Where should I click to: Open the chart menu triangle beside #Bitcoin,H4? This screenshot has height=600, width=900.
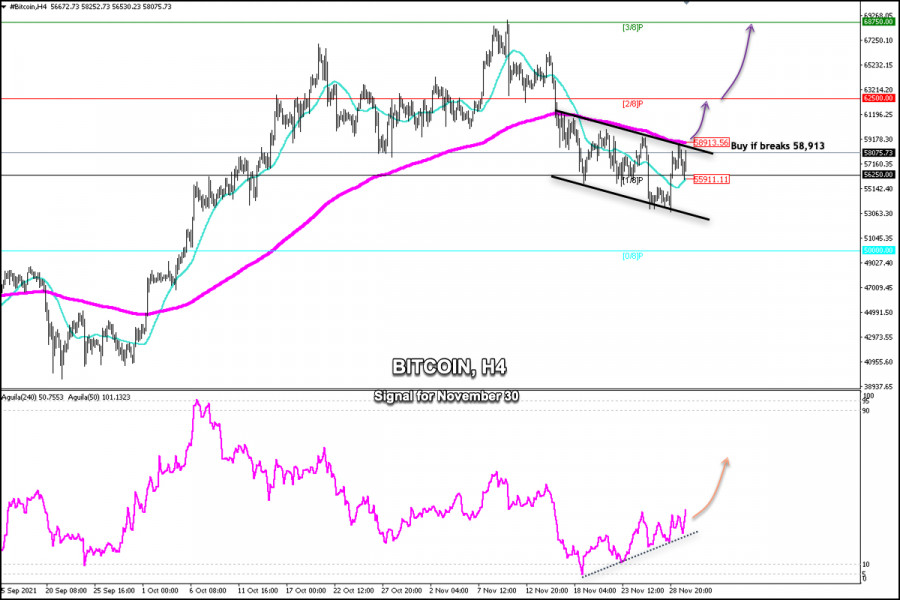pos(5,7)
